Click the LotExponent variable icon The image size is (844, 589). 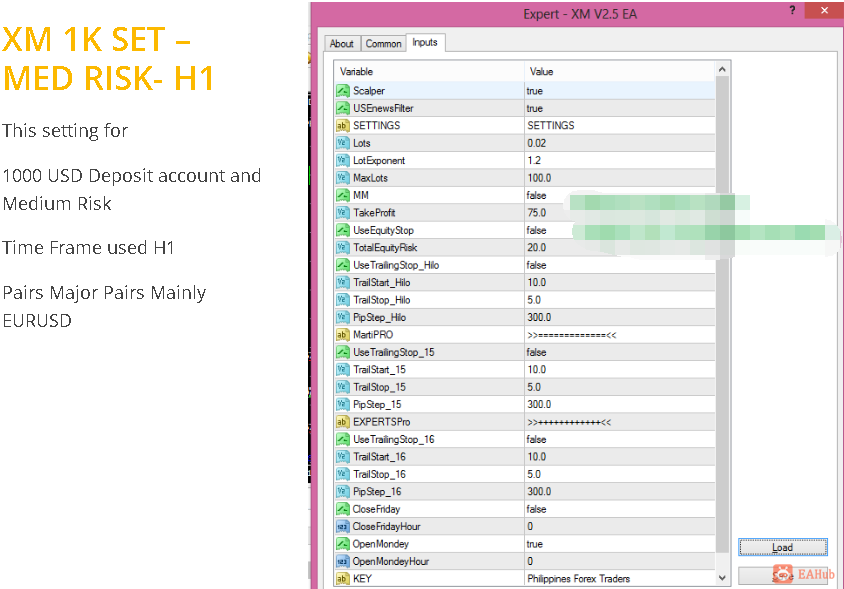coord(342,160)
